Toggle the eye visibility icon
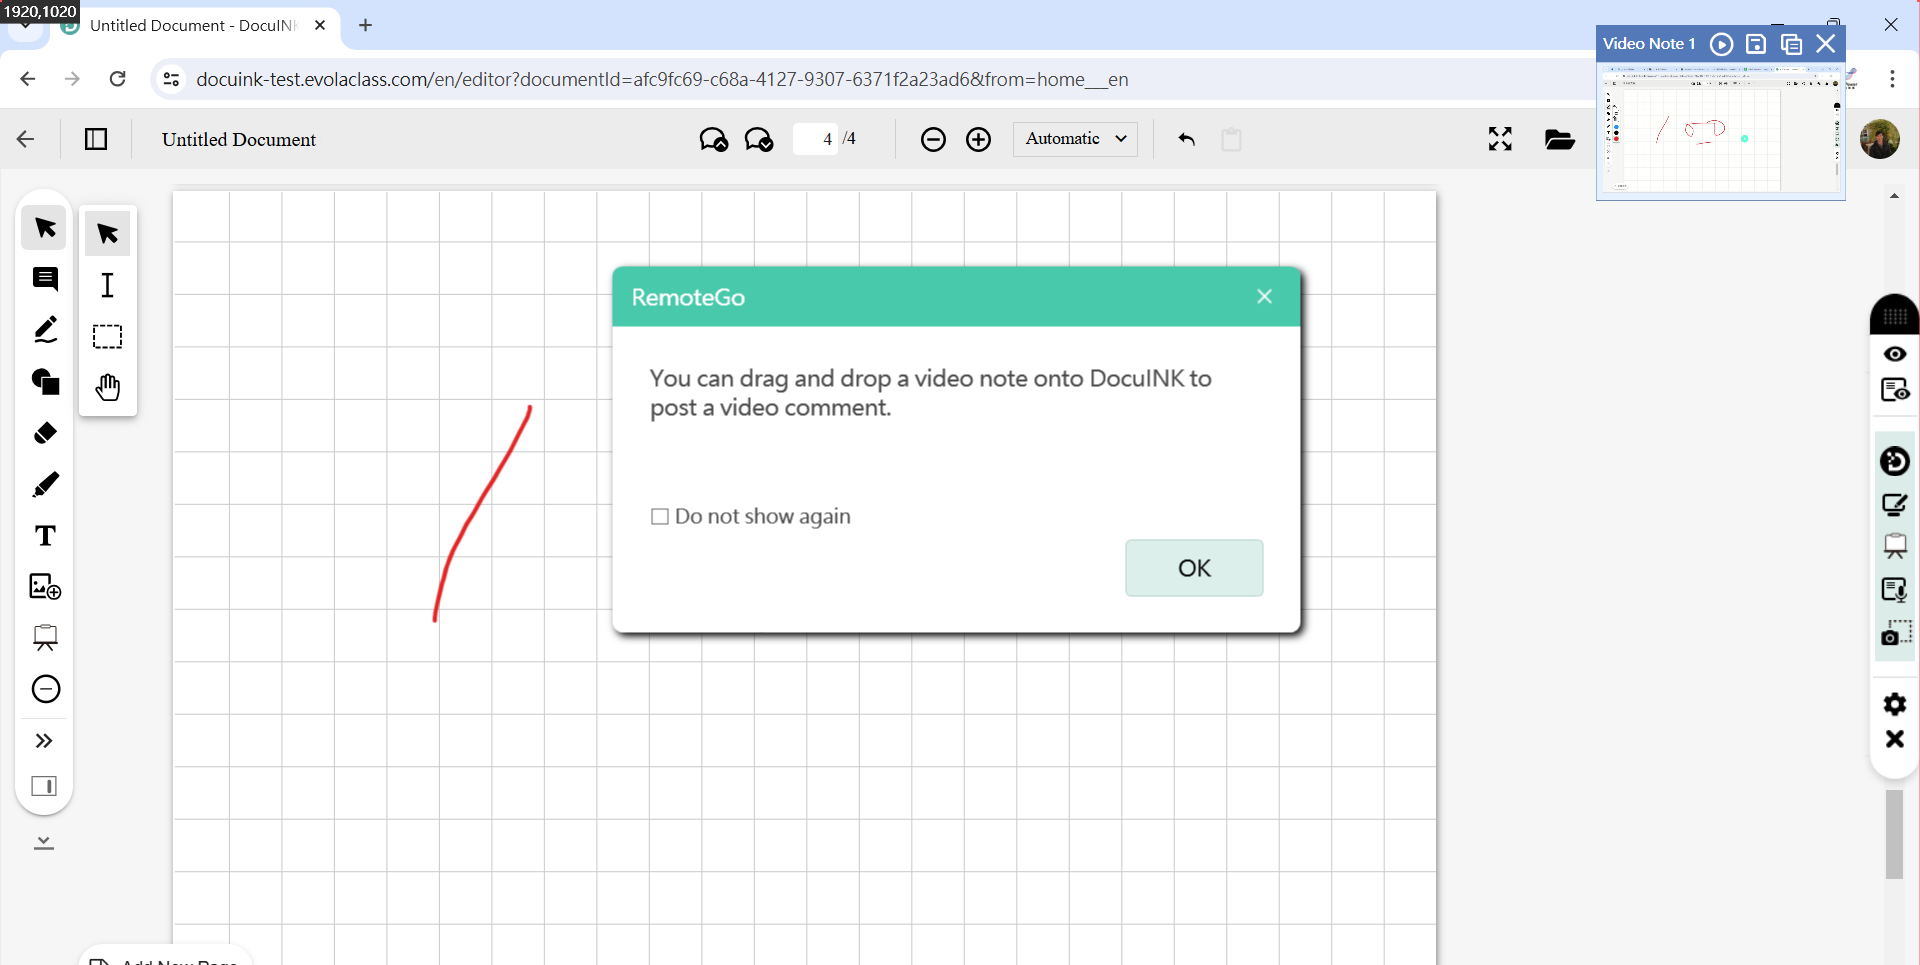Viewport: 1920px width, 965px height. [x=1894, y=354]
